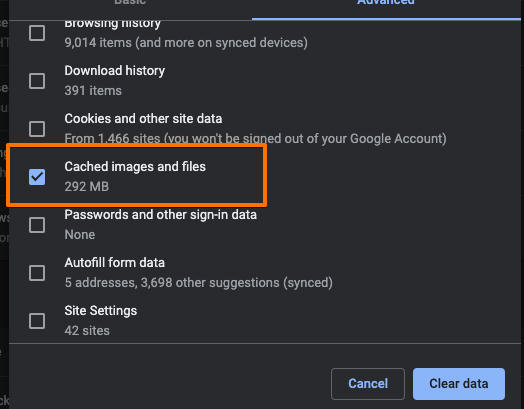Image resolution: width=524 pixels, height=409 pixels.
Task: Click the Cookies and other site data label
Action: 143,119
